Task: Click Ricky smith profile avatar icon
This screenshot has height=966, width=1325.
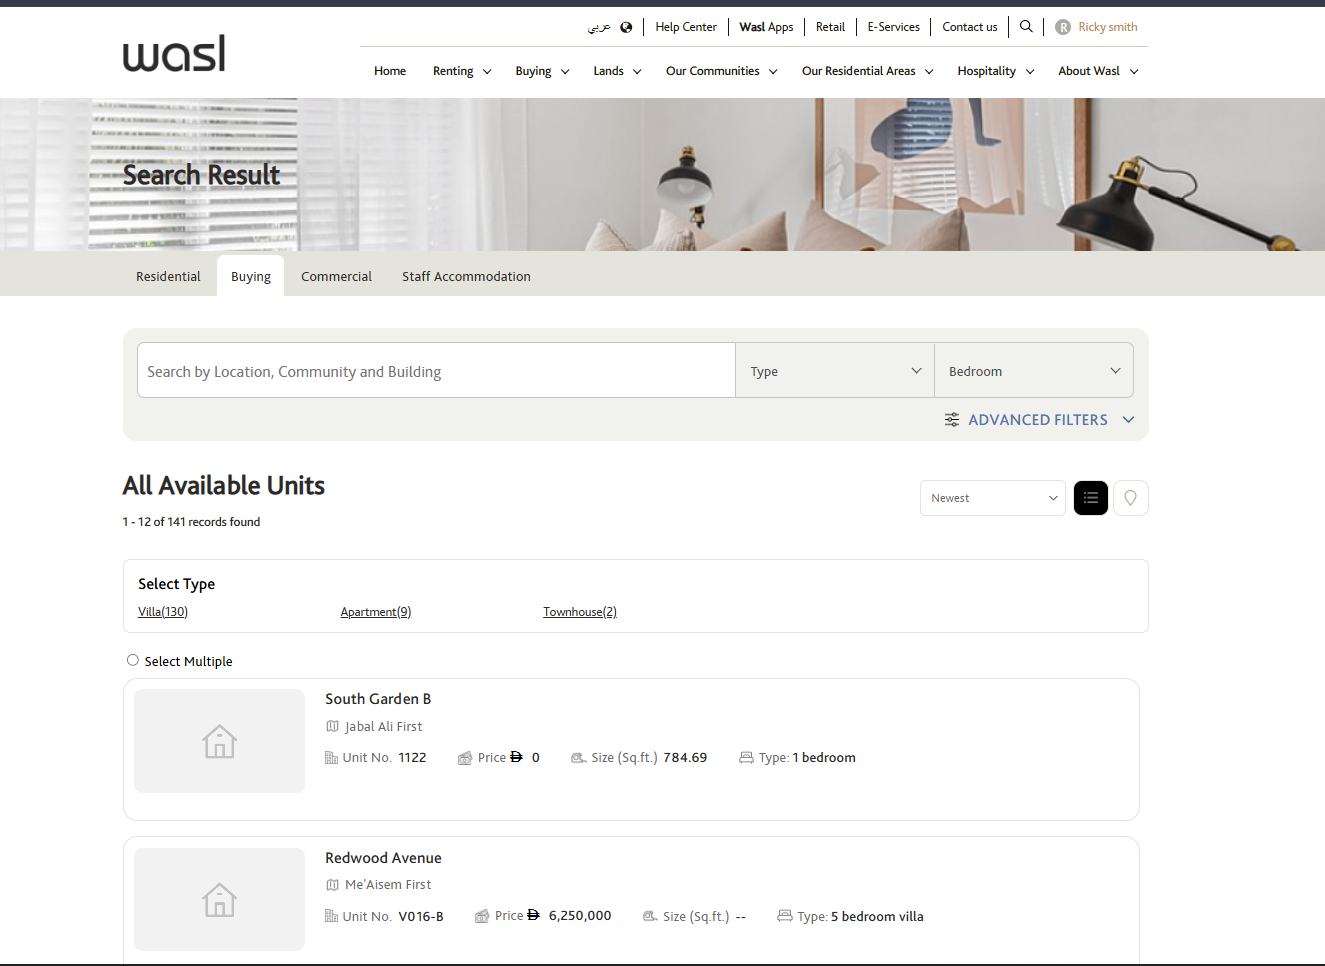Action: pos(1063,27)
